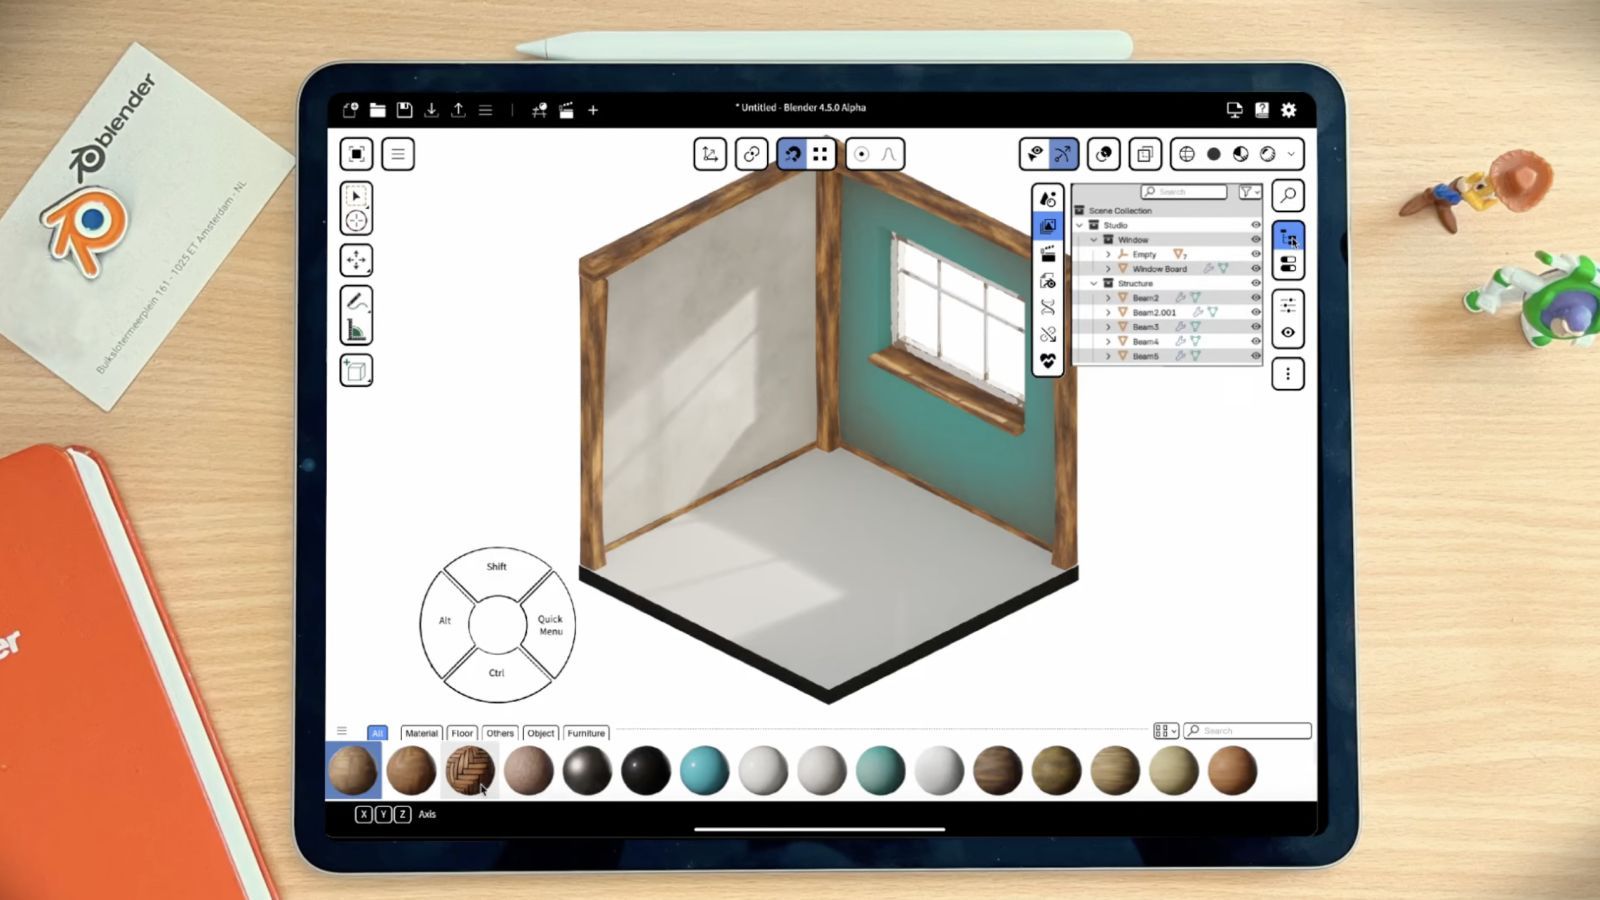This screenshot has height=900, width=1600.
Task: Select the snap magnet tool in the header
Action: click(x=790, y=153)
